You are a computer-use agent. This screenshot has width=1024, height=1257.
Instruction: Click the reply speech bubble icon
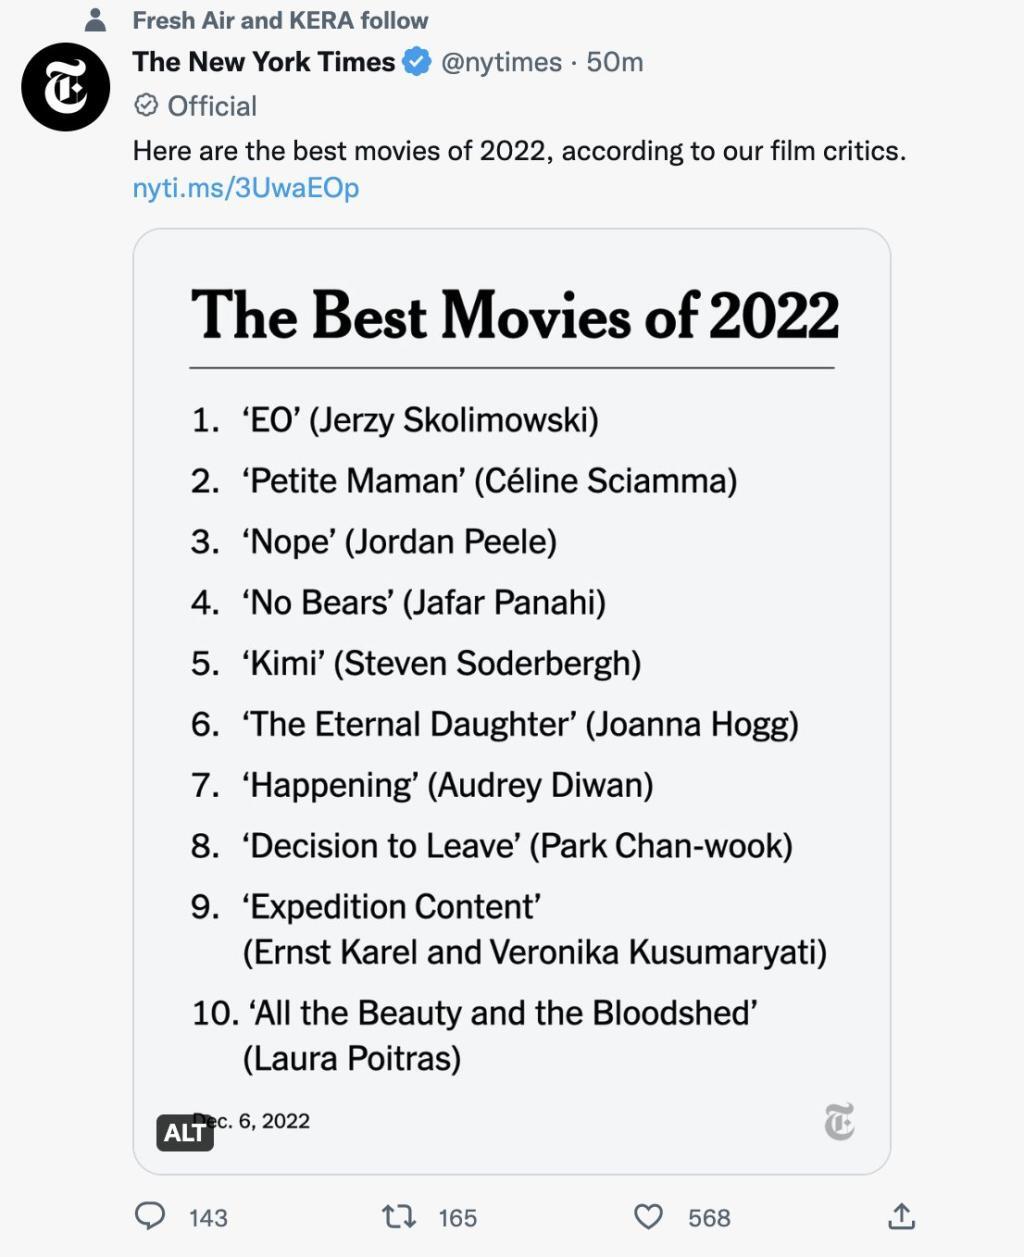150,1216
